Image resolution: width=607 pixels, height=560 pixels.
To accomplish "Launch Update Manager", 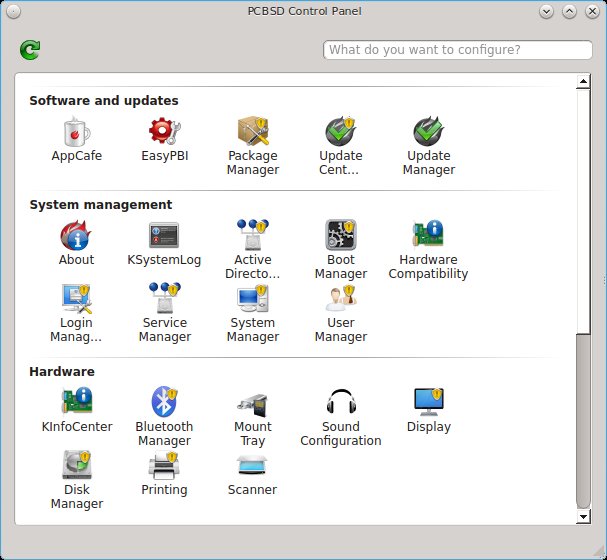I will [x=429, y=146].
